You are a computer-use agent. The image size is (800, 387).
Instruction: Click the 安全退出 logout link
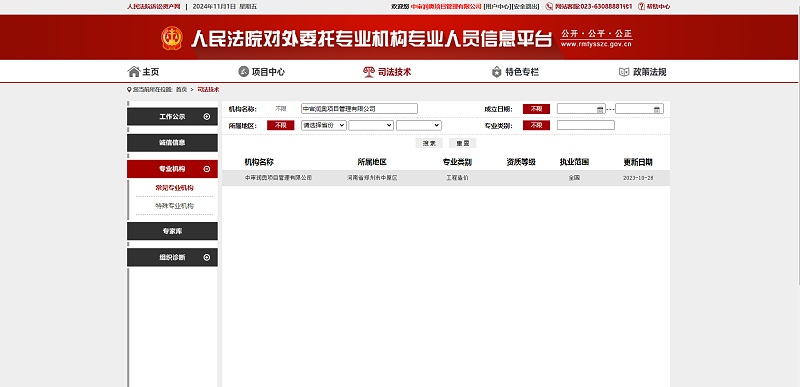click(525, 7)
